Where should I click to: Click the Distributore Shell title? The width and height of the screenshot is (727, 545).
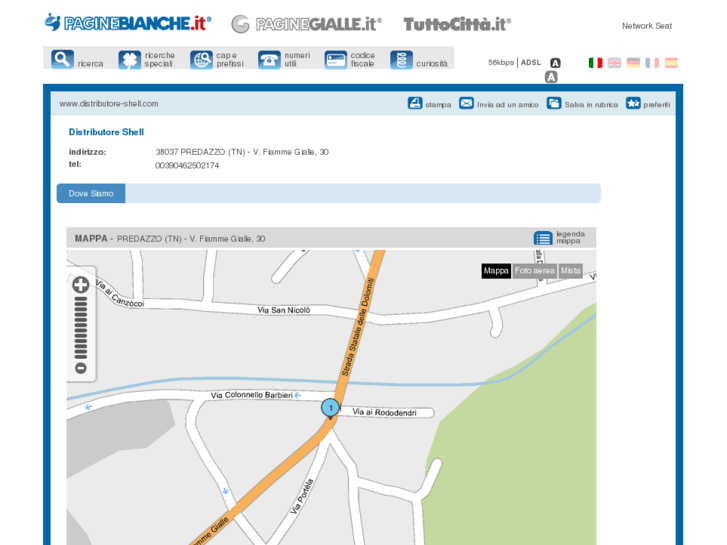(106, 132)
